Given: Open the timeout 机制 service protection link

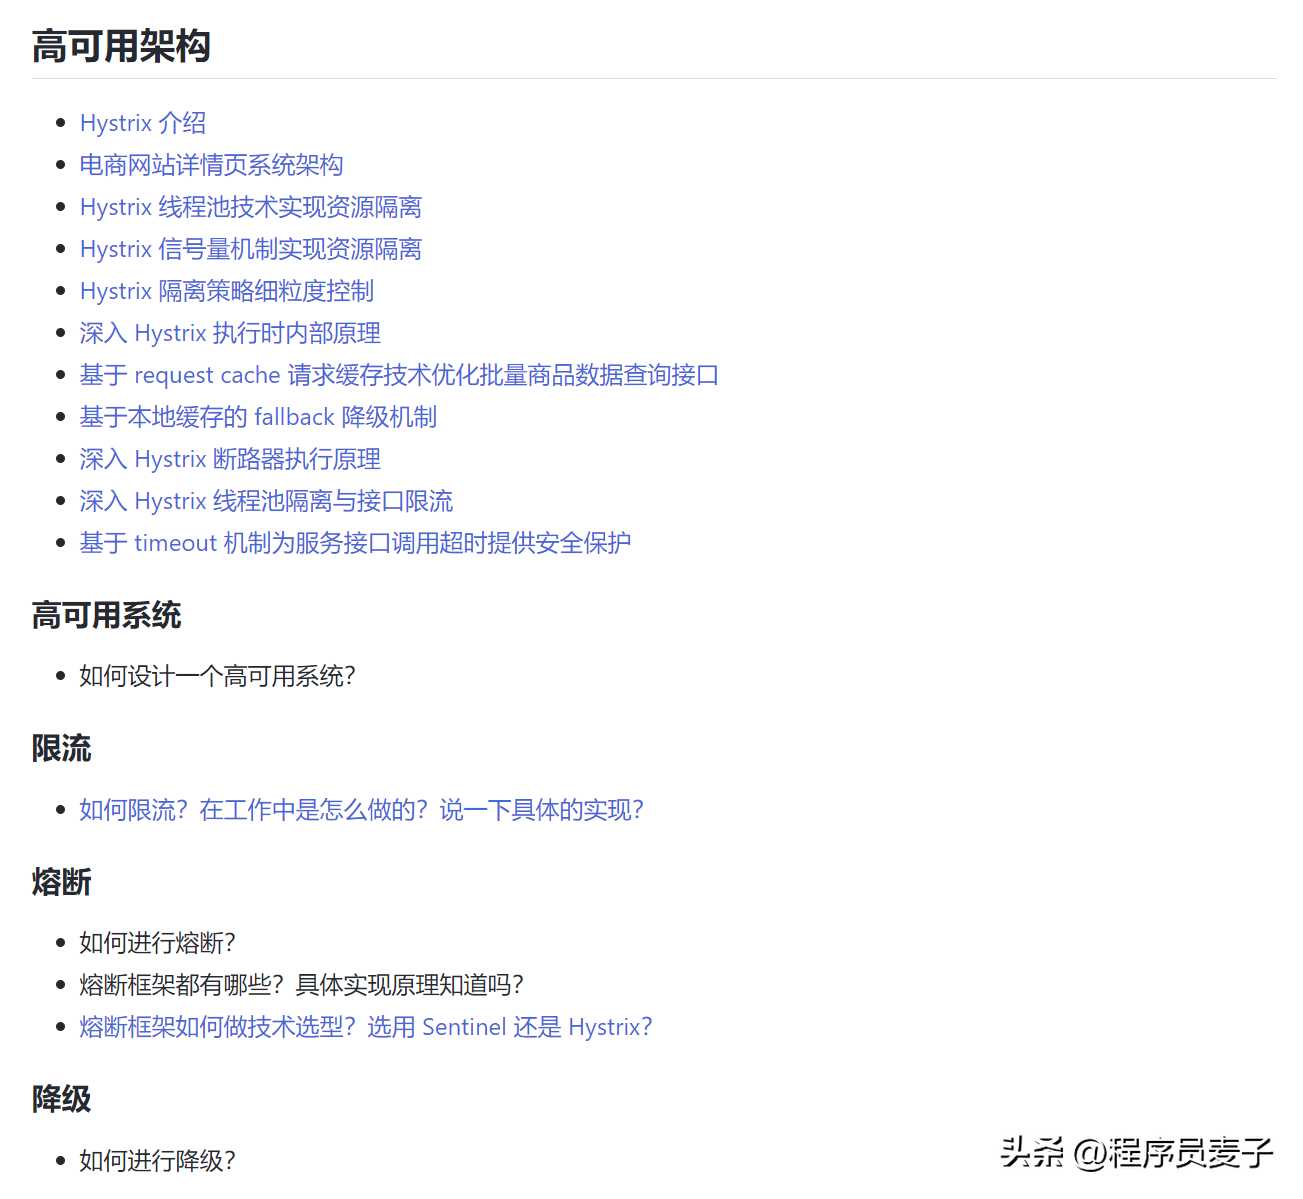Looking at the screenshot, I should pos(355,543).
